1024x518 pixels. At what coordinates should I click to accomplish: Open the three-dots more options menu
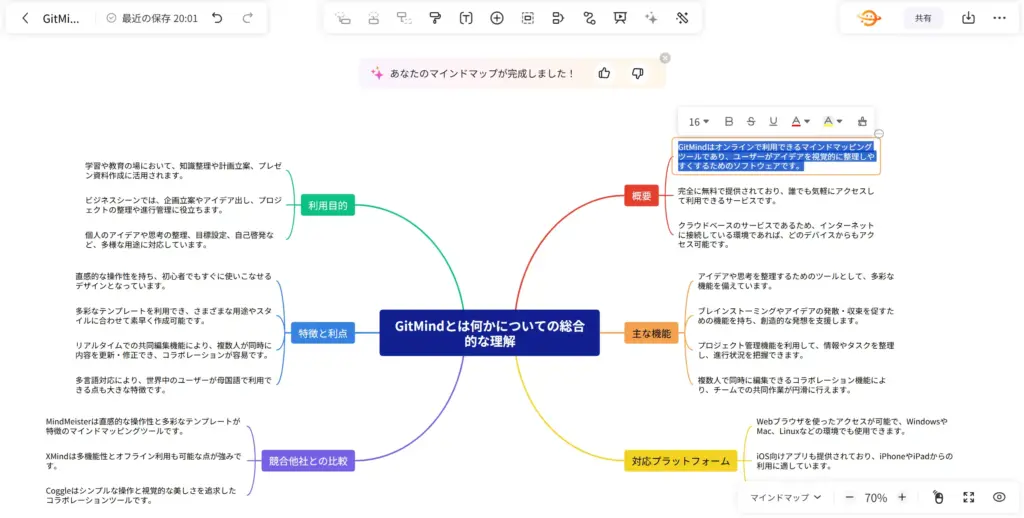[x=999, y=18]
